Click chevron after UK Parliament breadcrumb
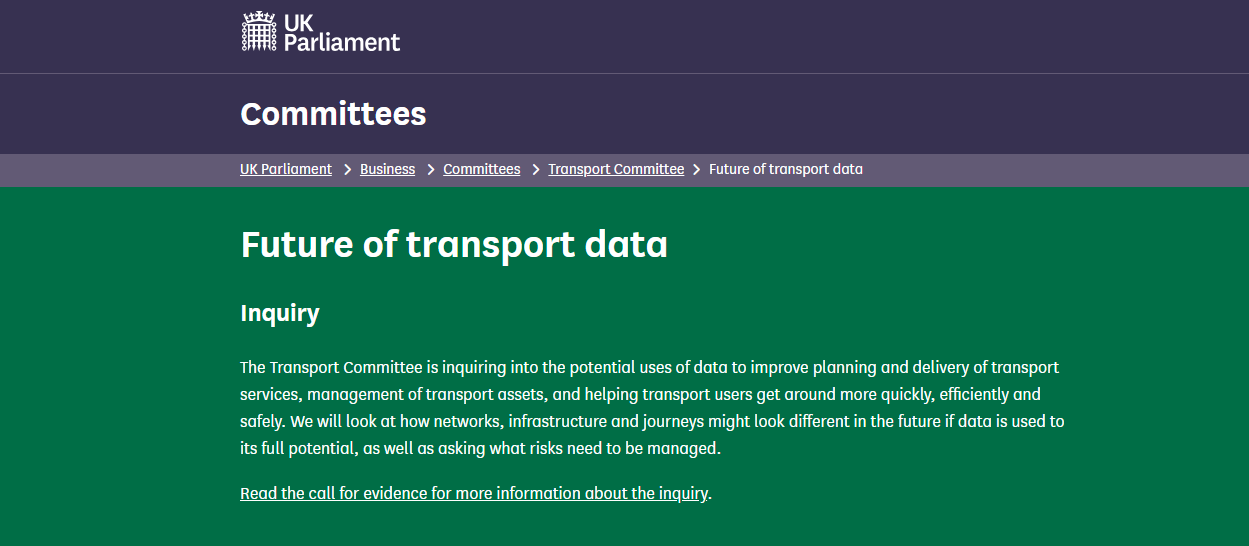The height and width of the screenshot is (546, 1249). 347,170
